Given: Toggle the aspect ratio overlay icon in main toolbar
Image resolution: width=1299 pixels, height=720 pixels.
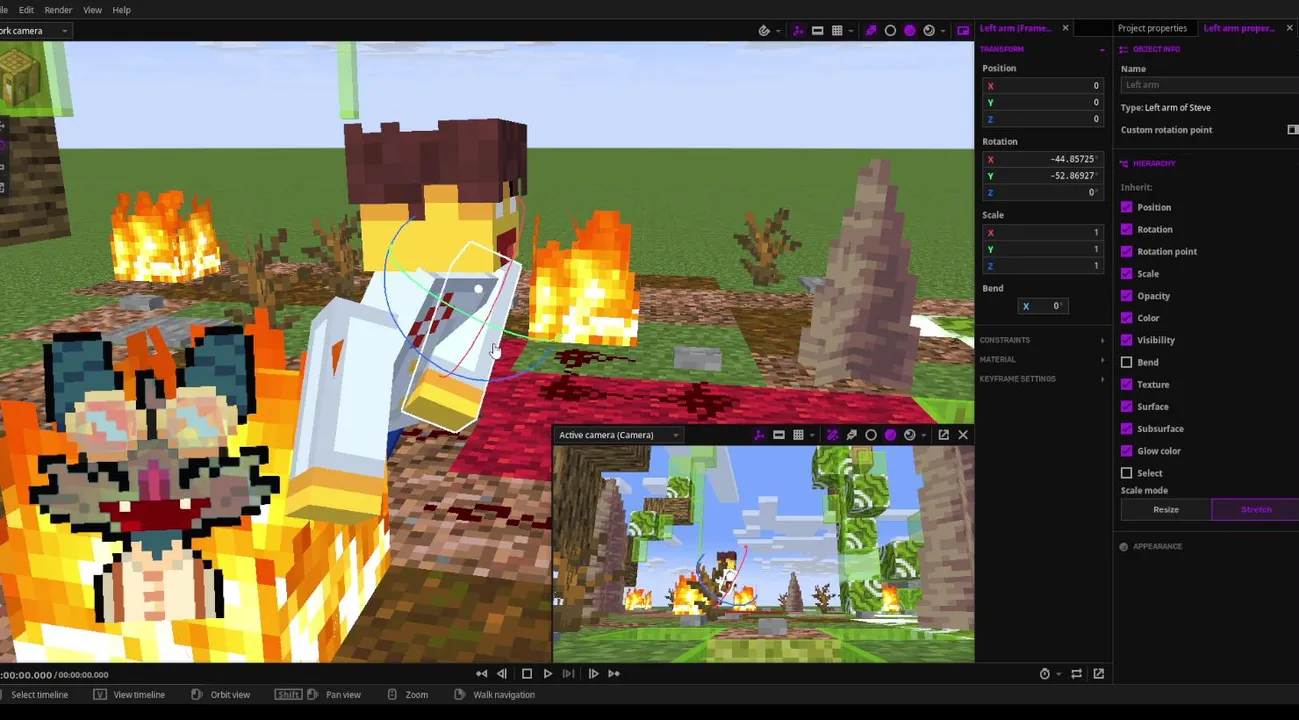Looking at the screenshot, I should (x=817, y=31).
